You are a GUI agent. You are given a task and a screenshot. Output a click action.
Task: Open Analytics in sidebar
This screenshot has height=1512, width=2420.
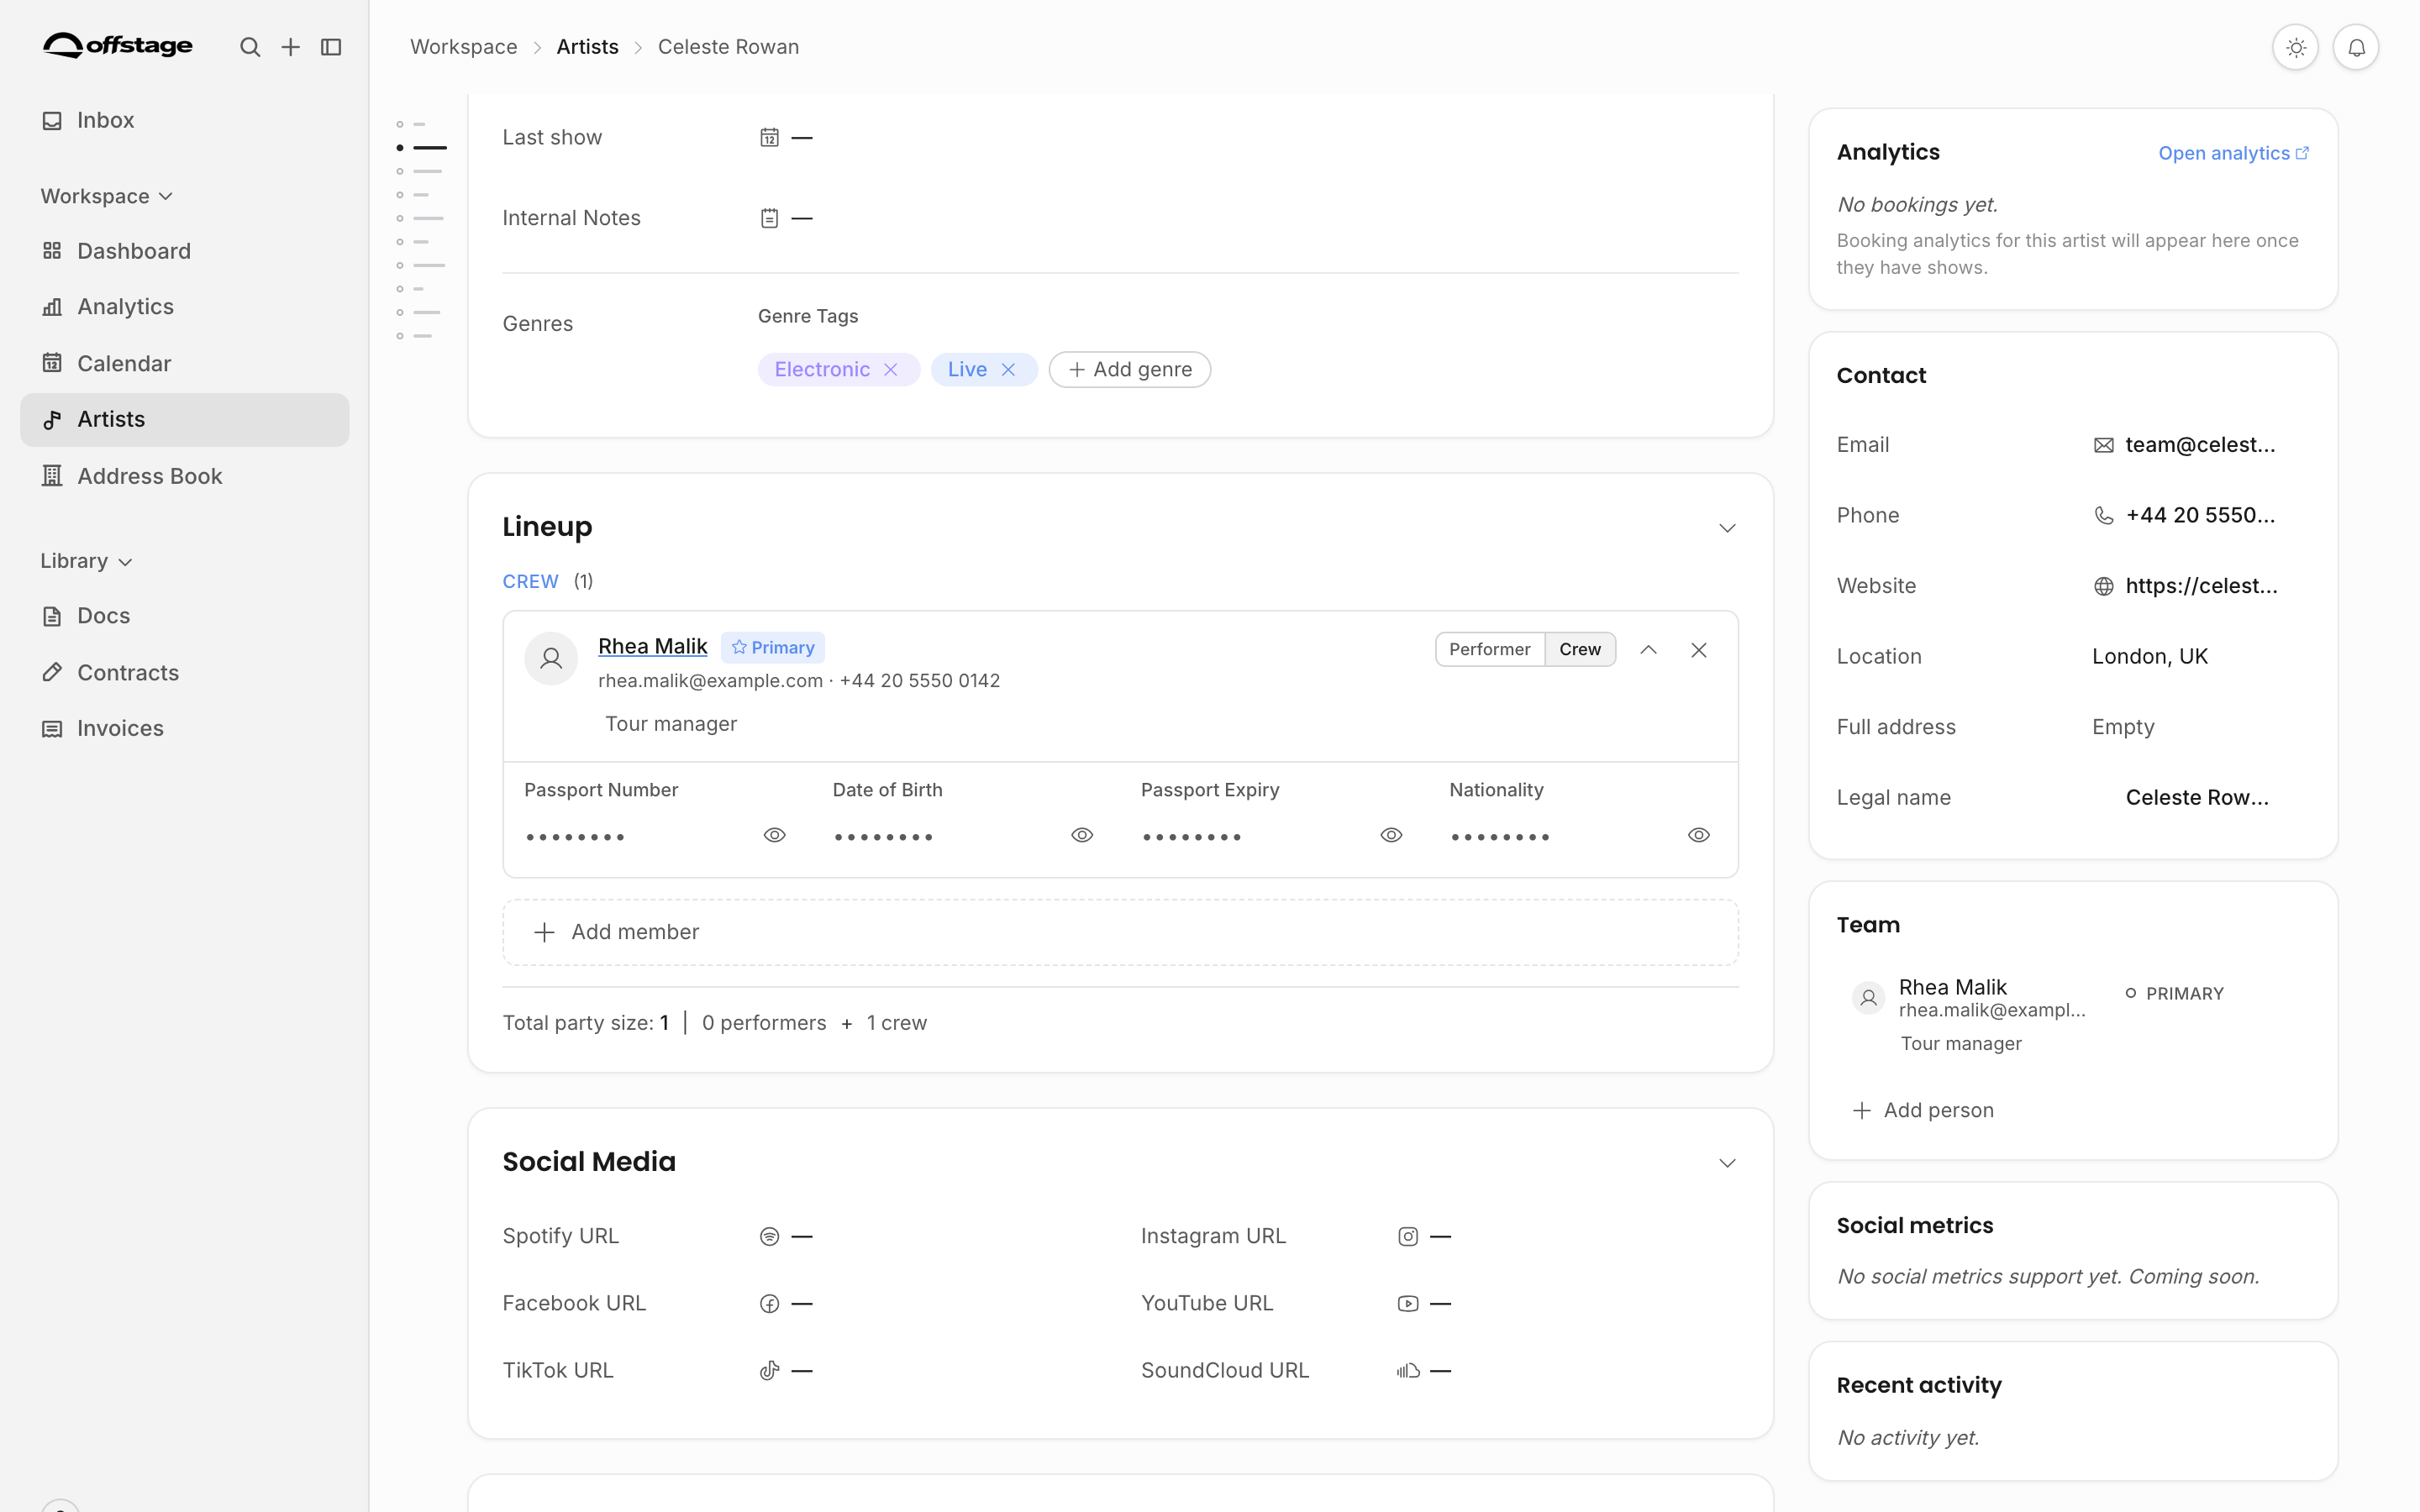pos(185,307)
